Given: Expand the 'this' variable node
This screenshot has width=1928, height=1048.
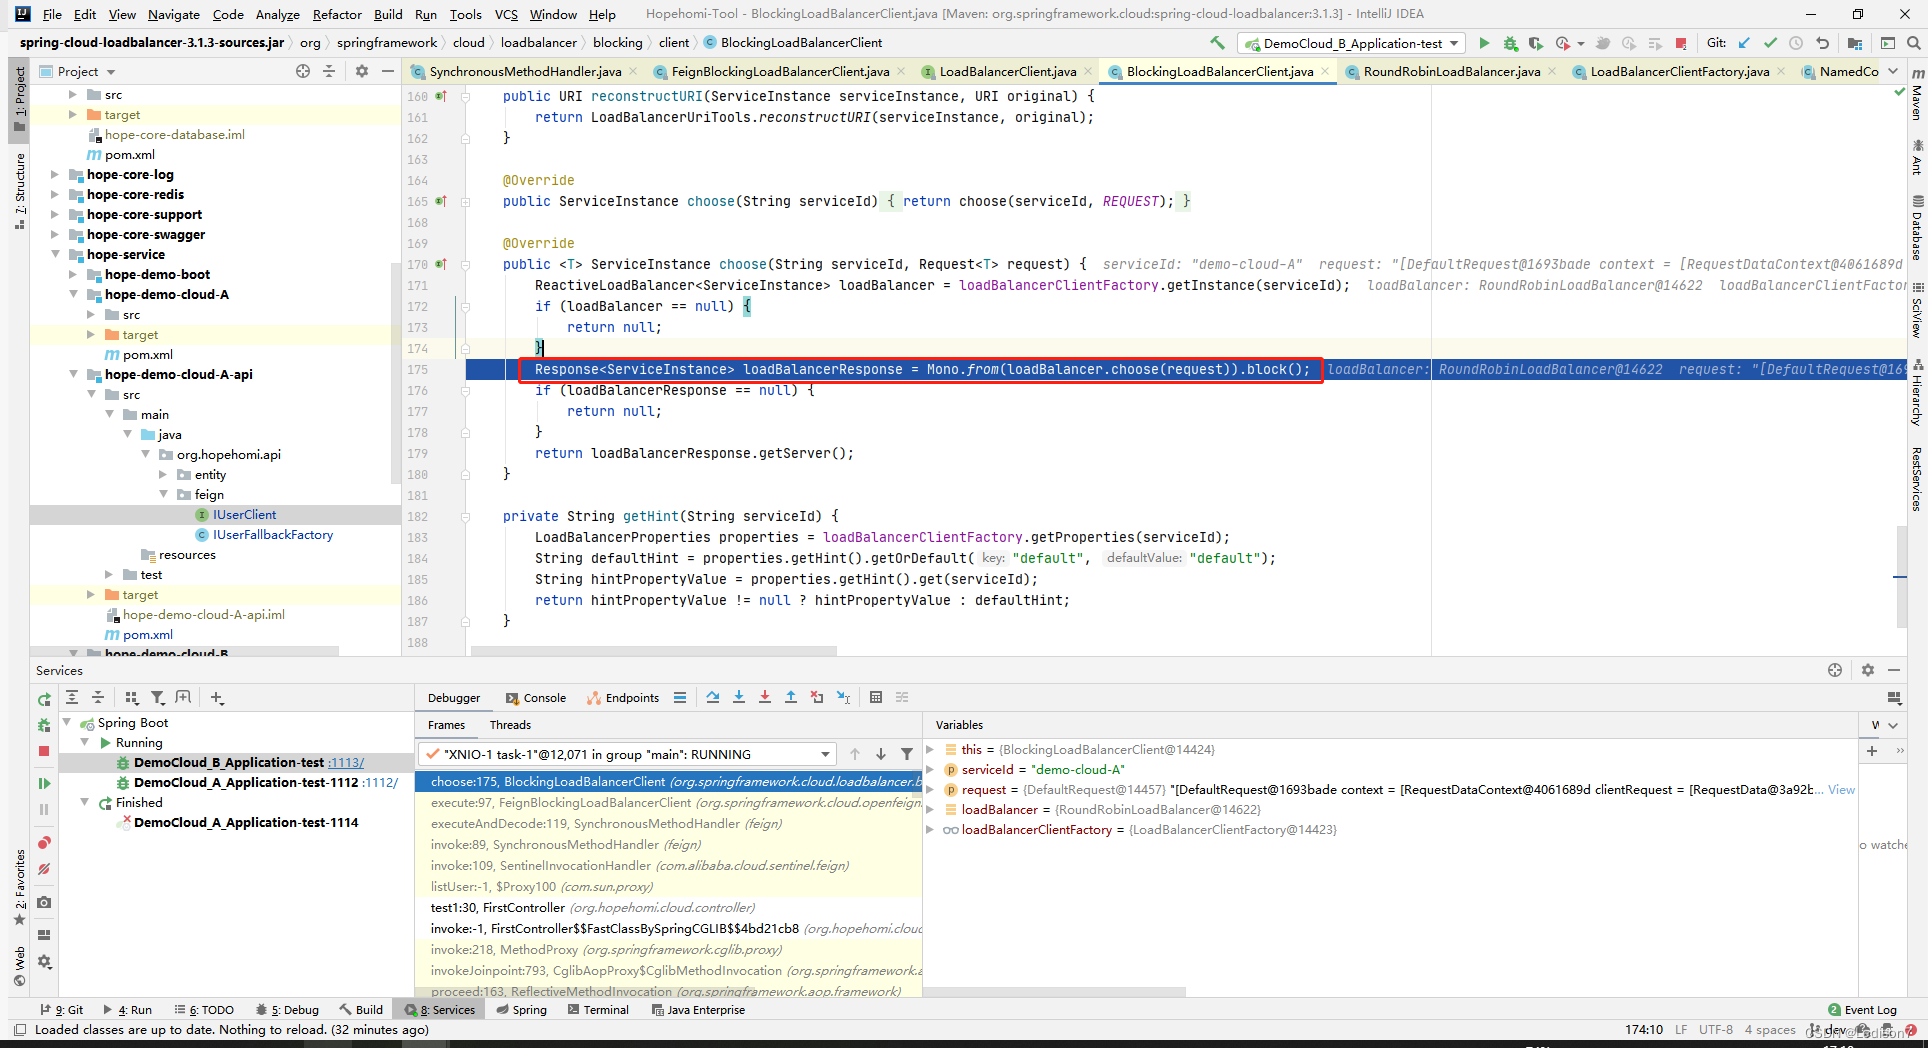Looking at the screenshot, I should click(x=930, y=749).
